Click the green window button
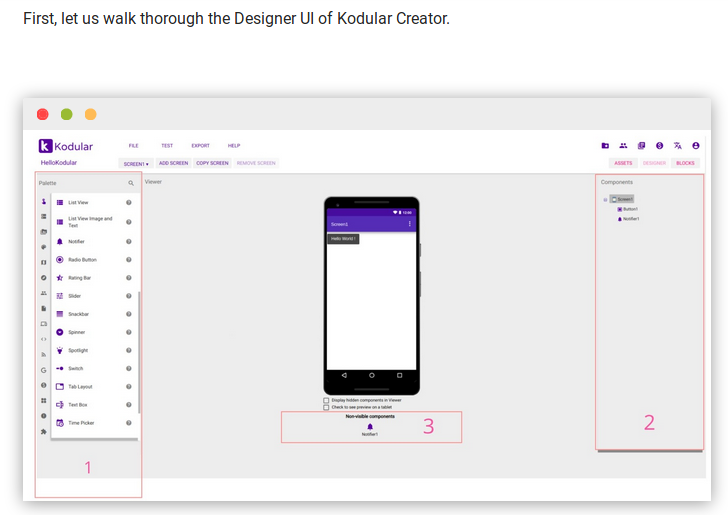Screen dimensions: 728x515 tap(67, 114)
